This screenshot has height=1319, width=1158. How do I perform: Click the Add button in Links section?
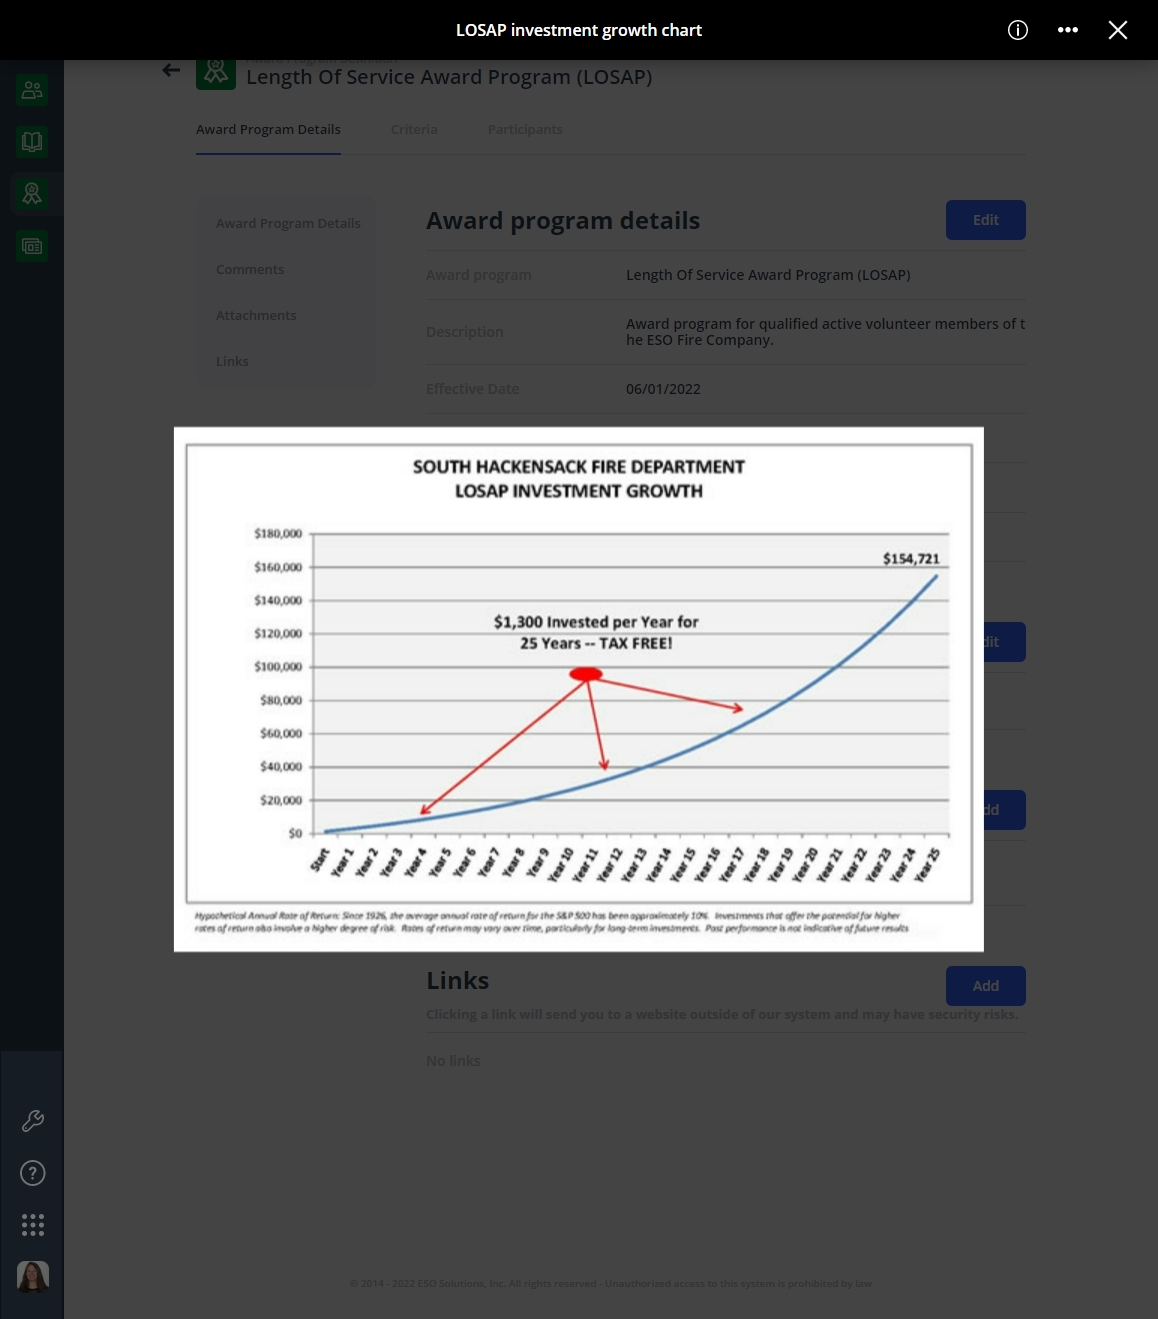tap(986, 986)
